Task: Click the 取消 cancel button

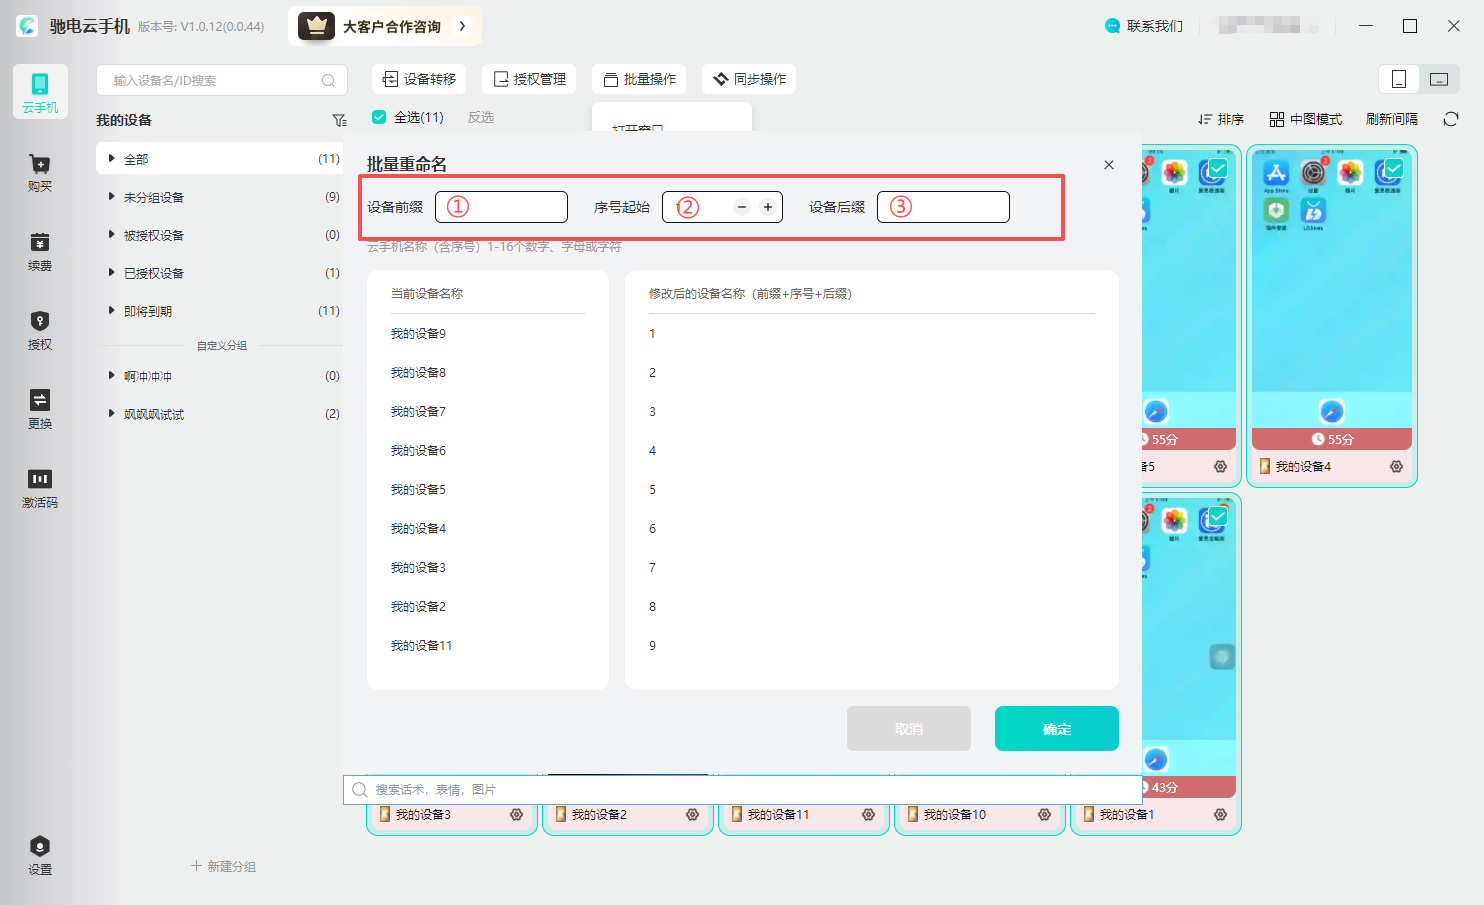Action: [908, 729]
